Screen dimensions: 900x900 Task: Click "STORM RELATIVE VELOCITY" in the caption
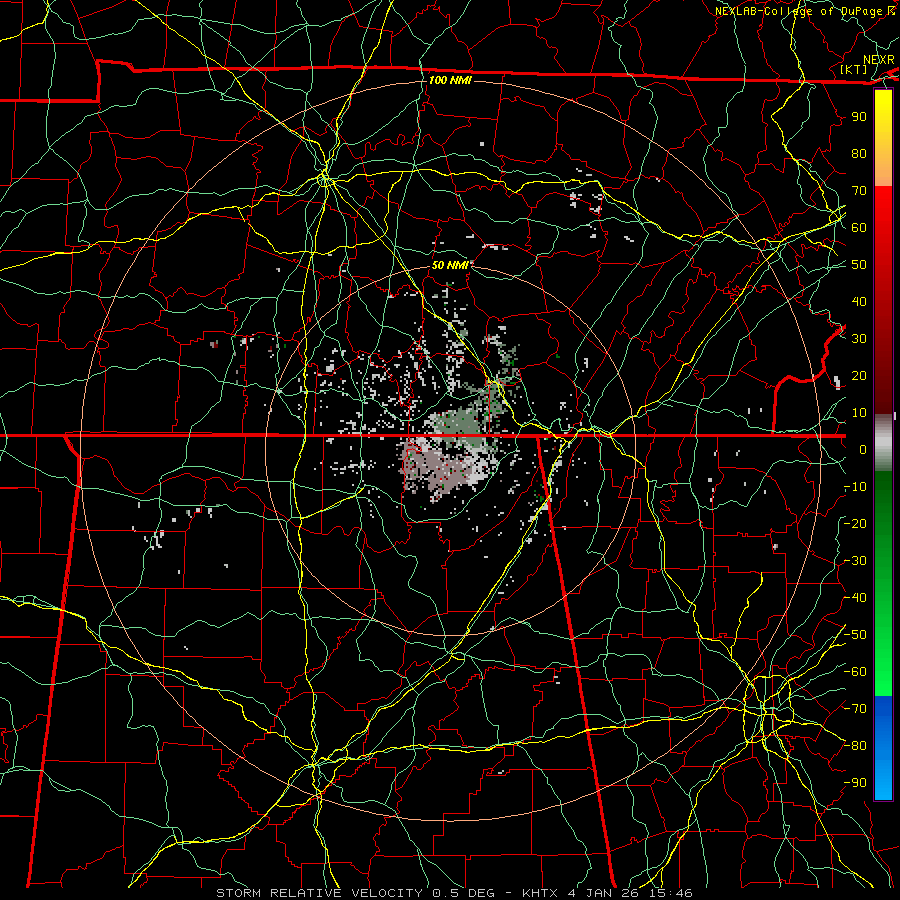[319, 893]
